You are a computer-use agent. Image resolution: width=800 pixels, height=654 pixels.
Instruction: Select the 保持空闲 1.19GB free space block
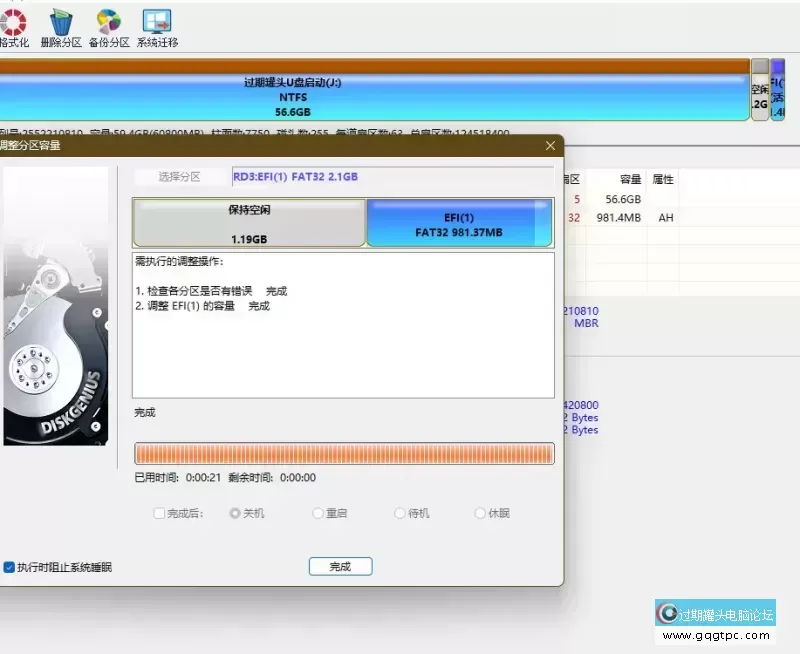[x=249, y=223]
